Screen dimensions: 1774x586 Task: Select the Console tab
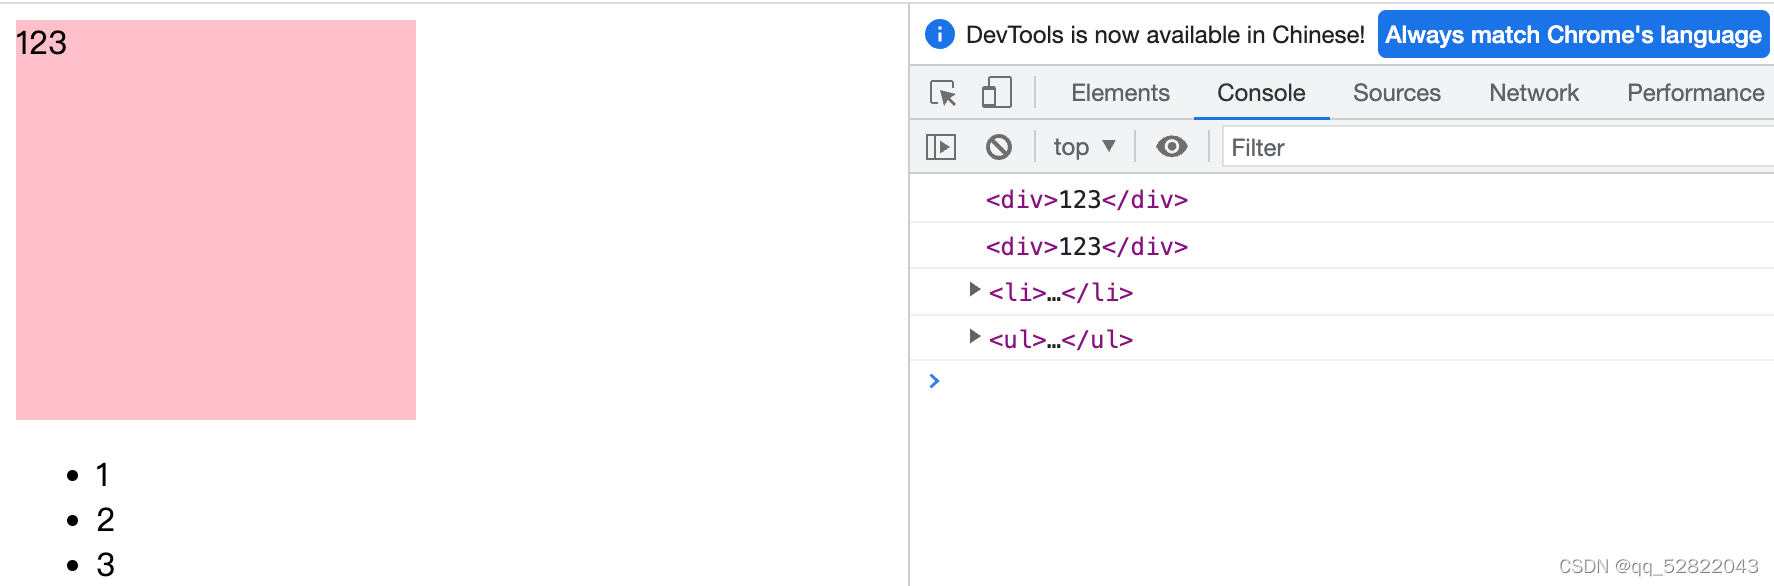click(1261, 93)
